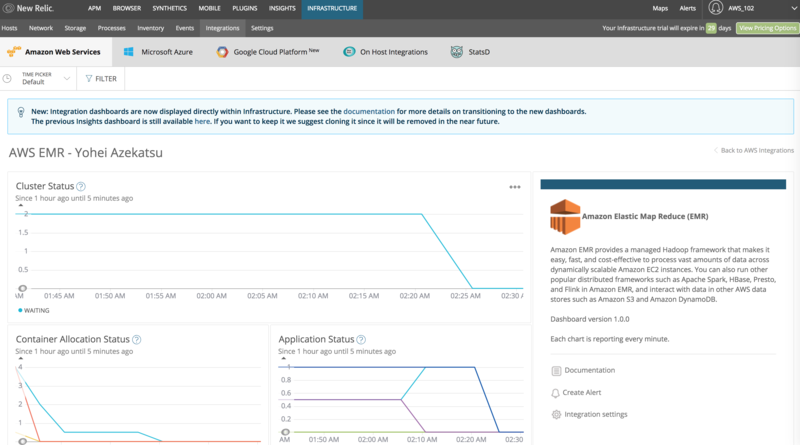Switch to StatsD integrations
The height and width of the screenshot is (445, 800).
[x=470, y=52]
